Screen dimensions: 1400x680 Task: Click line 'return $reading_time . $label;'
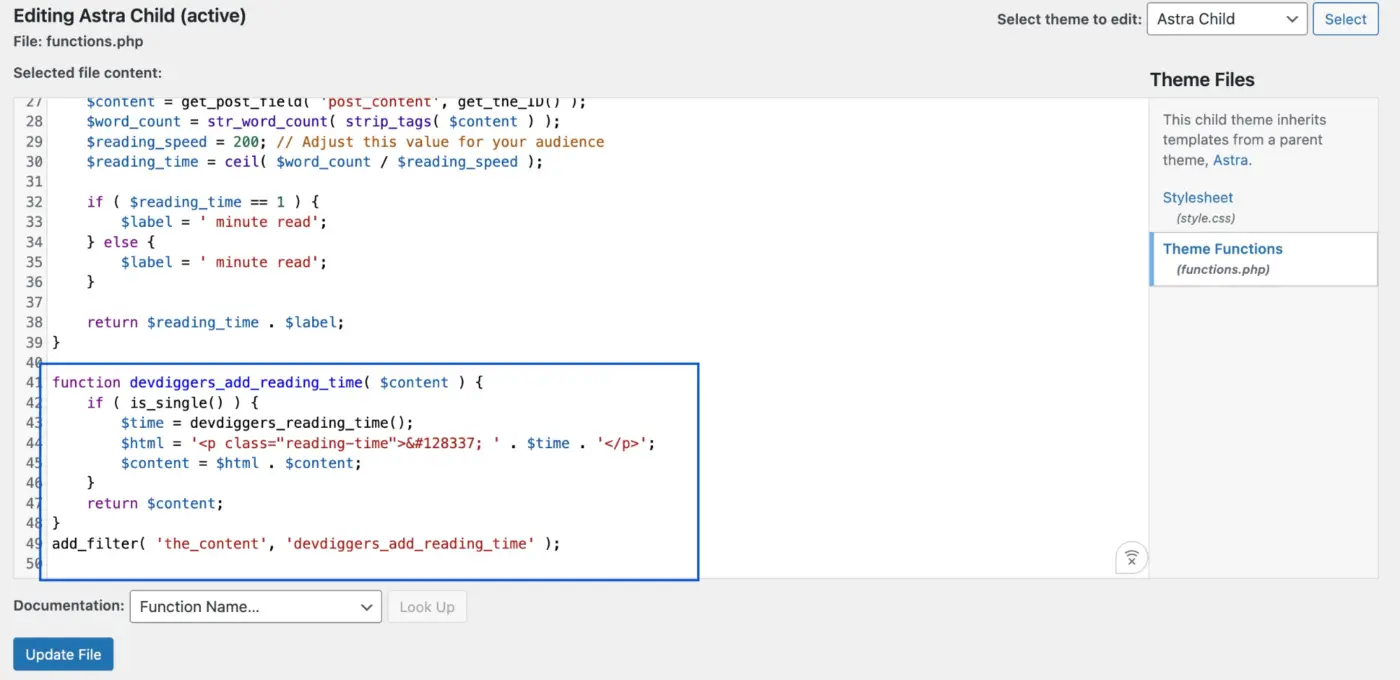point(215,322)
